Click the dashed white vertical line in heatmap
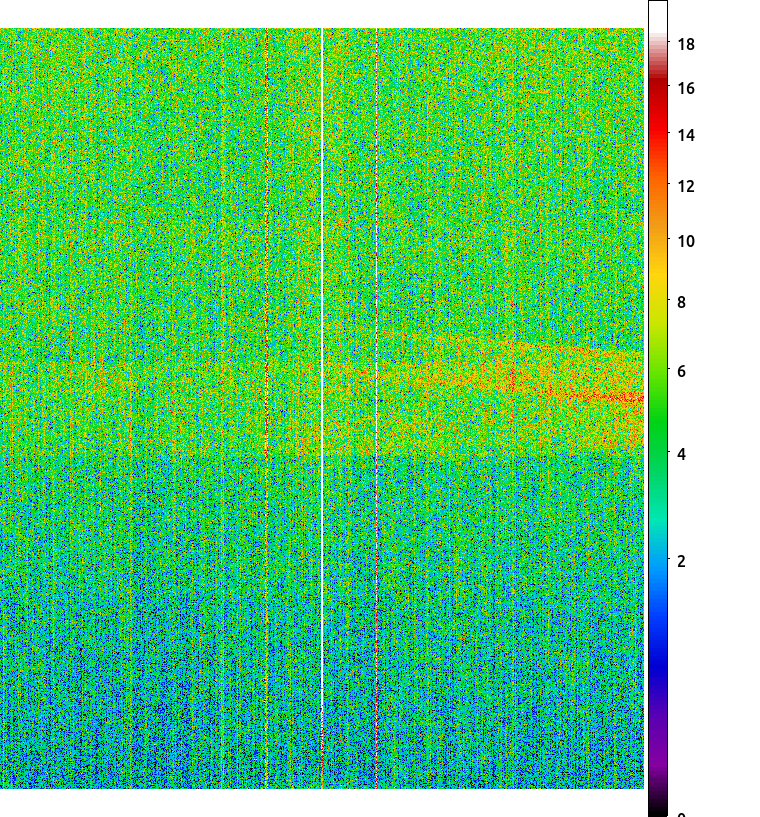760x817 pixels. pos(377,408)
